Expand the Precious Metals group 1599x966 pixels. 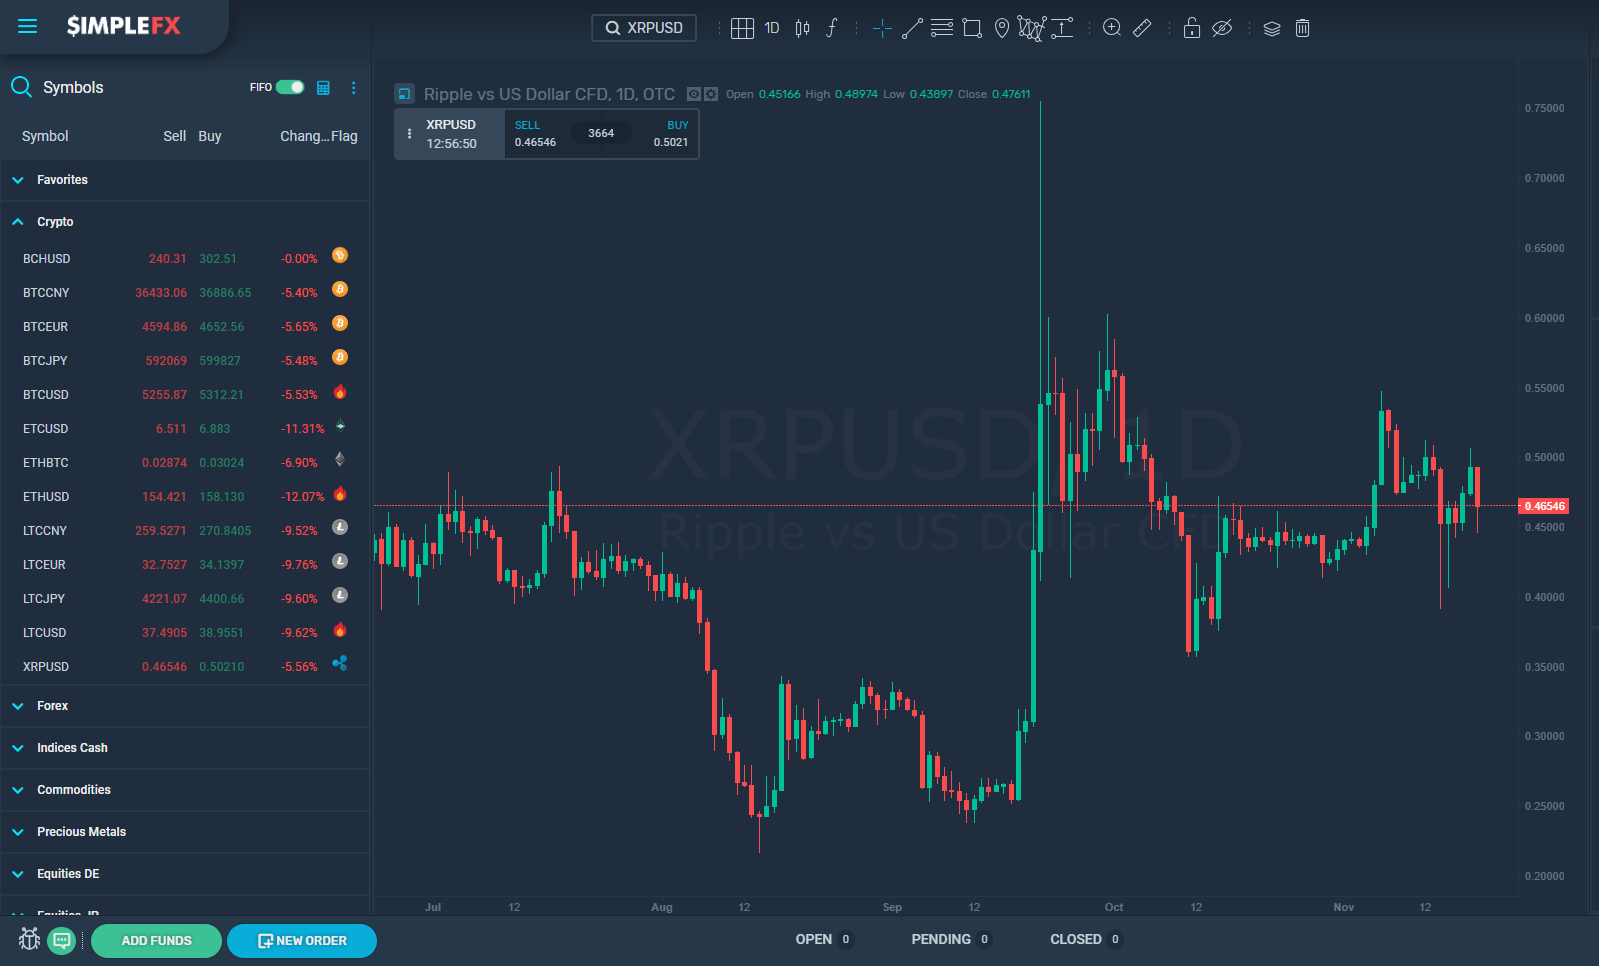pyautogui.click(x=186, y=832)
